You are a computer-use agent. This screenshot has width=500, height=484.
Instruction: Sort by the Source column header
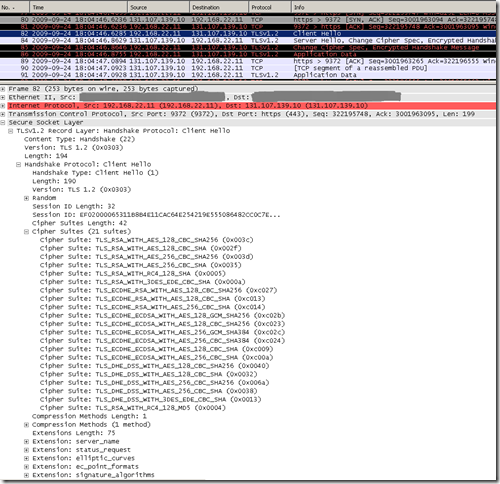(158, 7)
